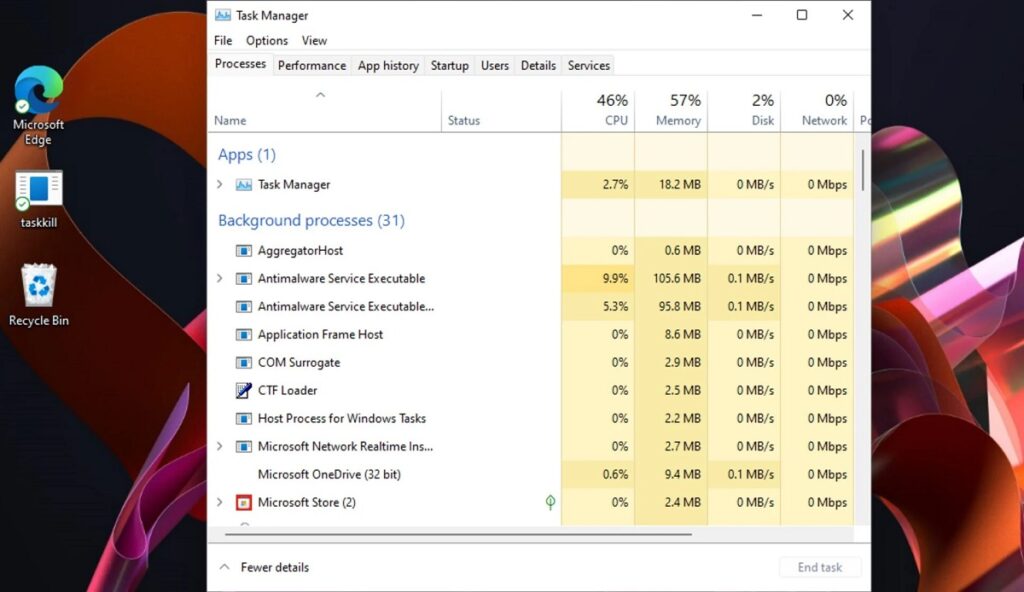The height and width of the screenshot is (592, 1024).
Task: Click the 18.2 MB memory cell
Action: tap(671, 185)
